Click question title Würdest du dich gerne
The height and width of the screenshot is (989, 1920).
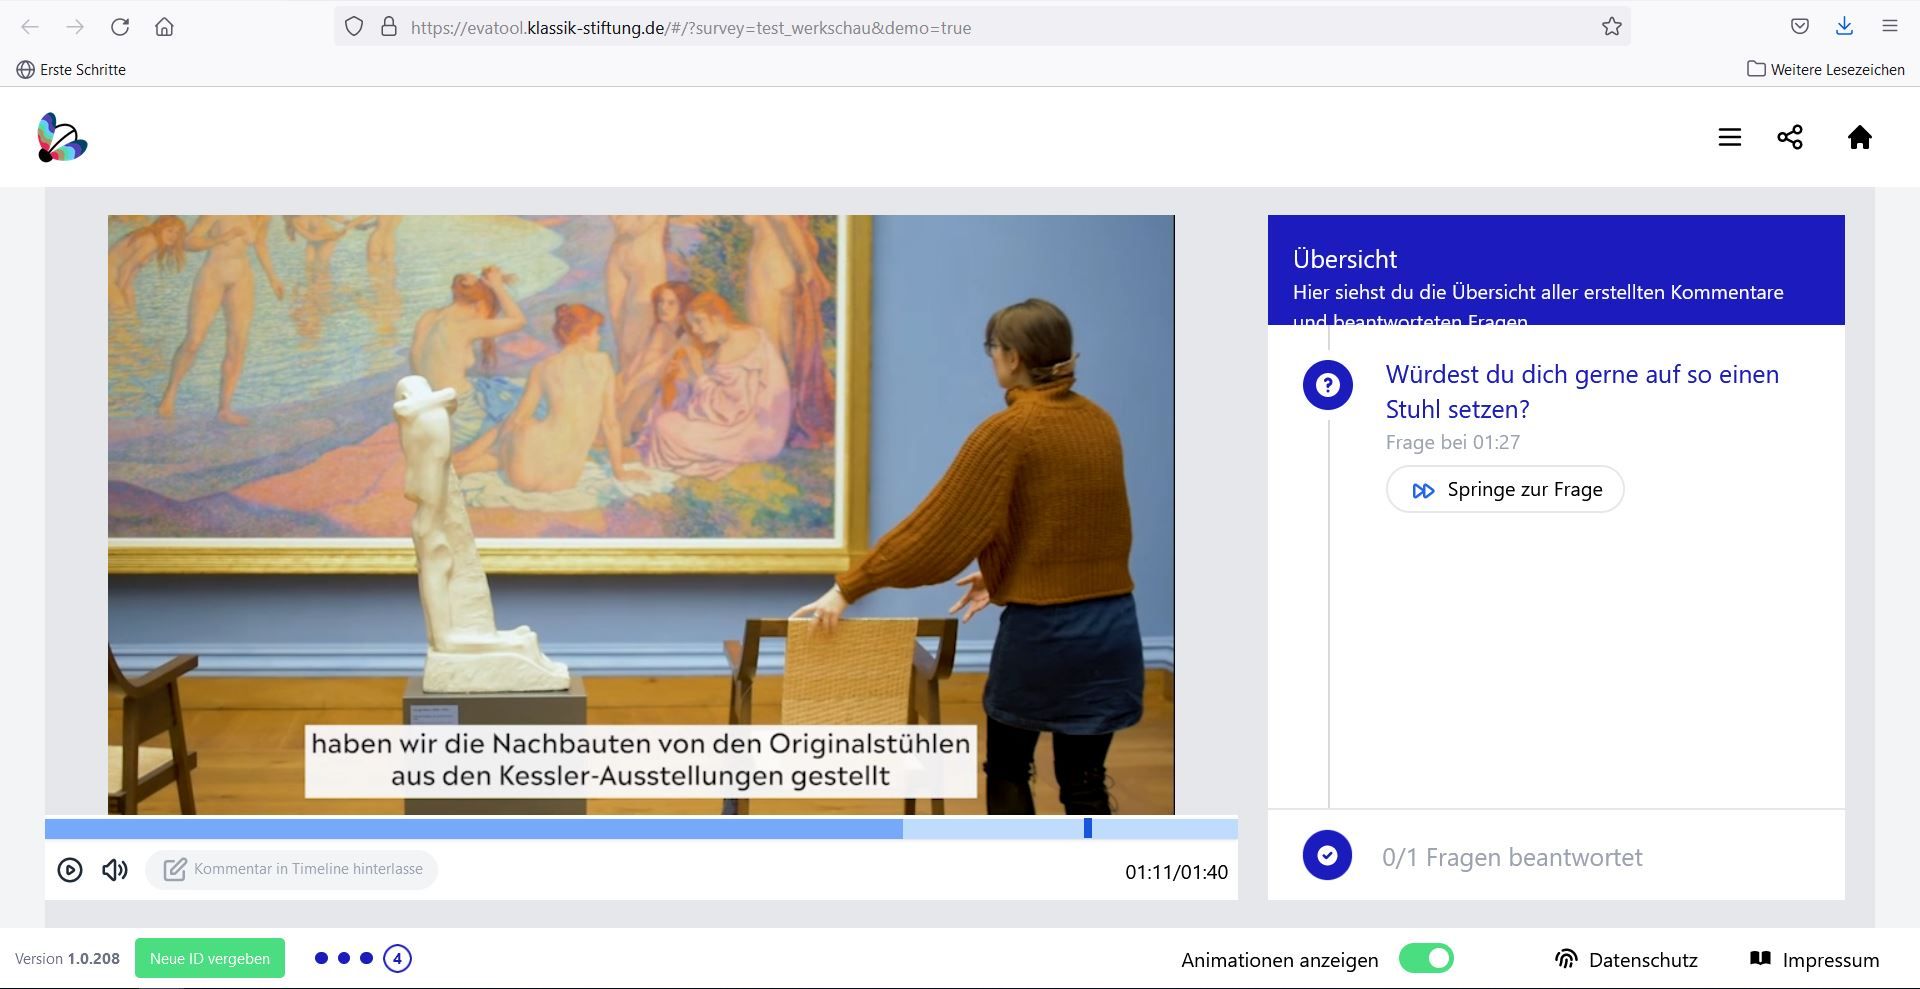point(1582,391)
